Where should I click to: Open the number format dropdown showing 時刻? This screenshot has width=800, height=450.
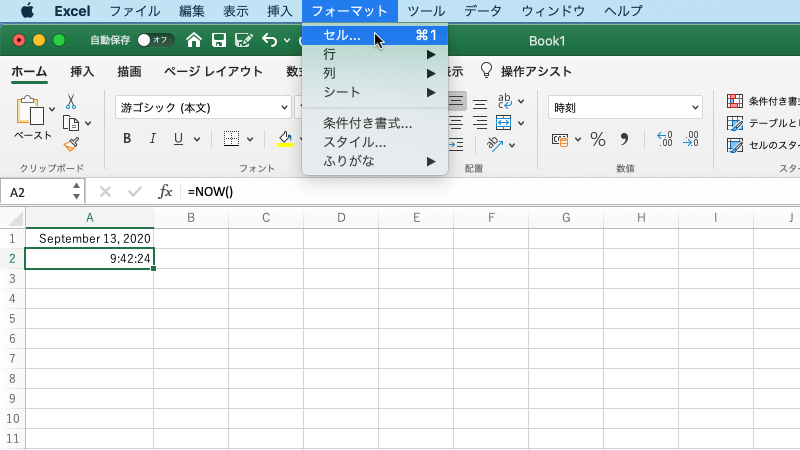[695, 107]
